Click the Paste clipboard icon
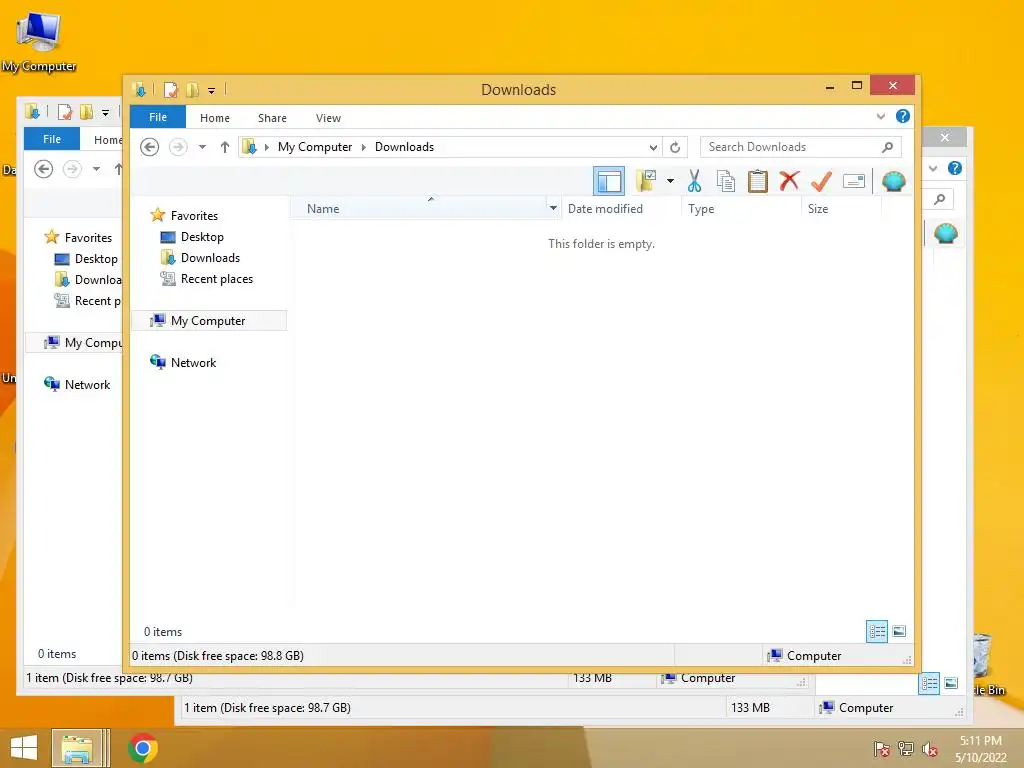The height and width of the screenshot is (768, 1024). pos(758,181)
